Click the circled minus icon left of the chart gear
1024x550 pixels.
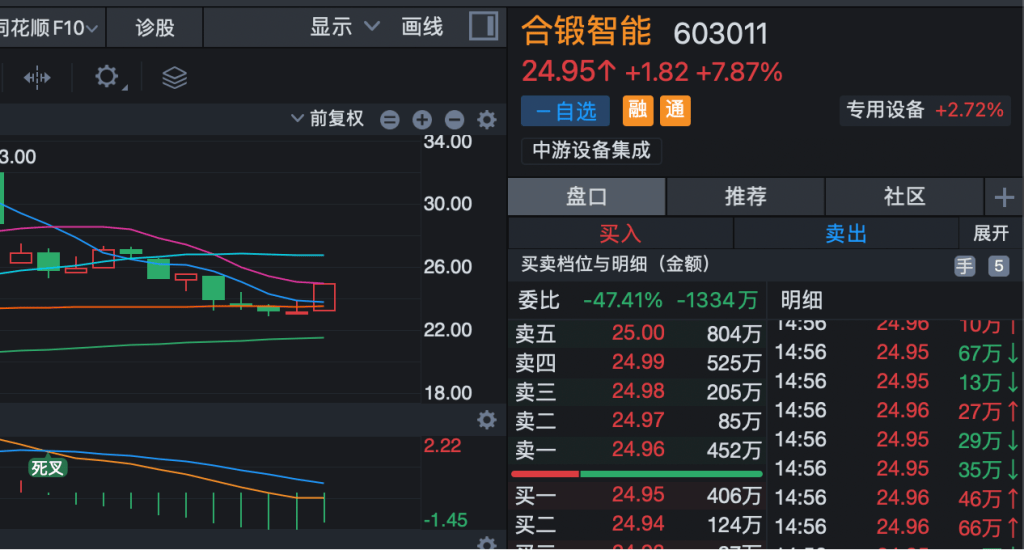(454, 120)
